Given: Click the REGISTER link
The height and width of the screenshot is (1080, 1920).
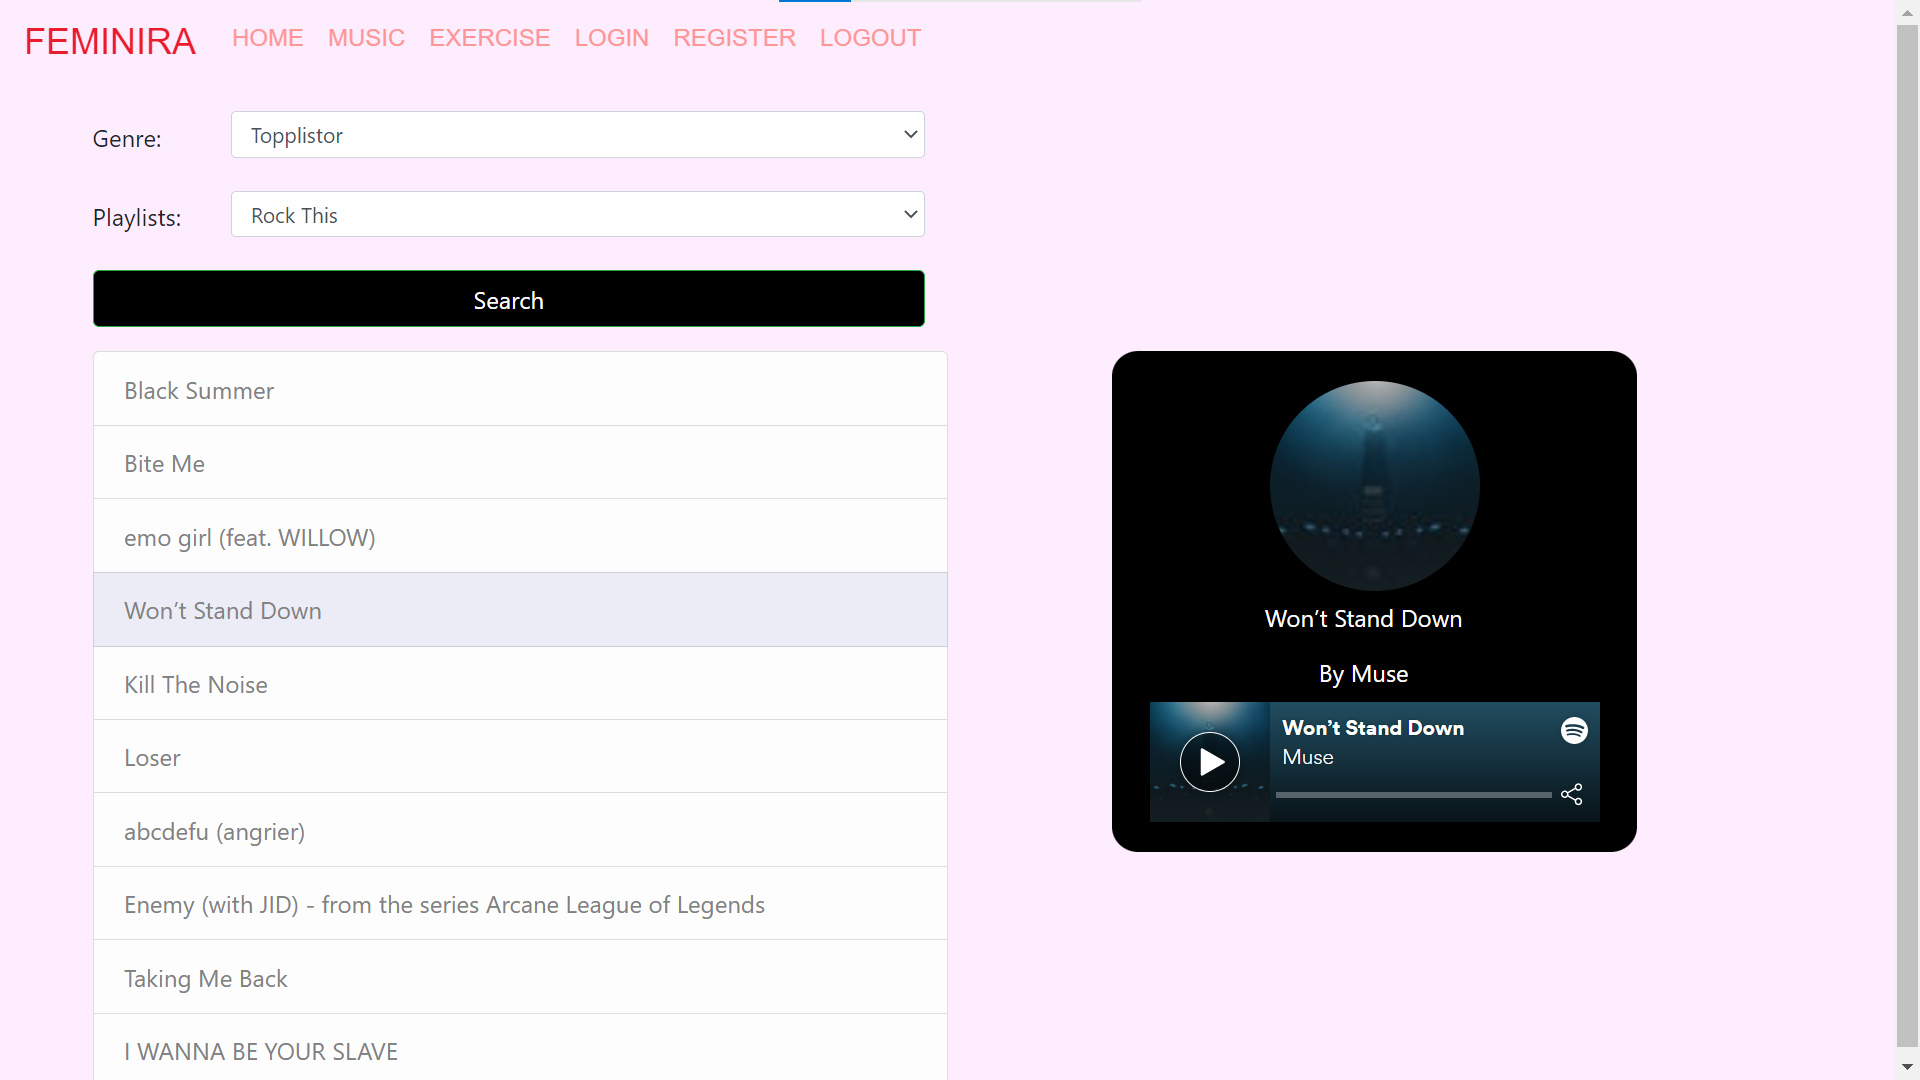Looking at the screenshot, I should tap(734, 38).
